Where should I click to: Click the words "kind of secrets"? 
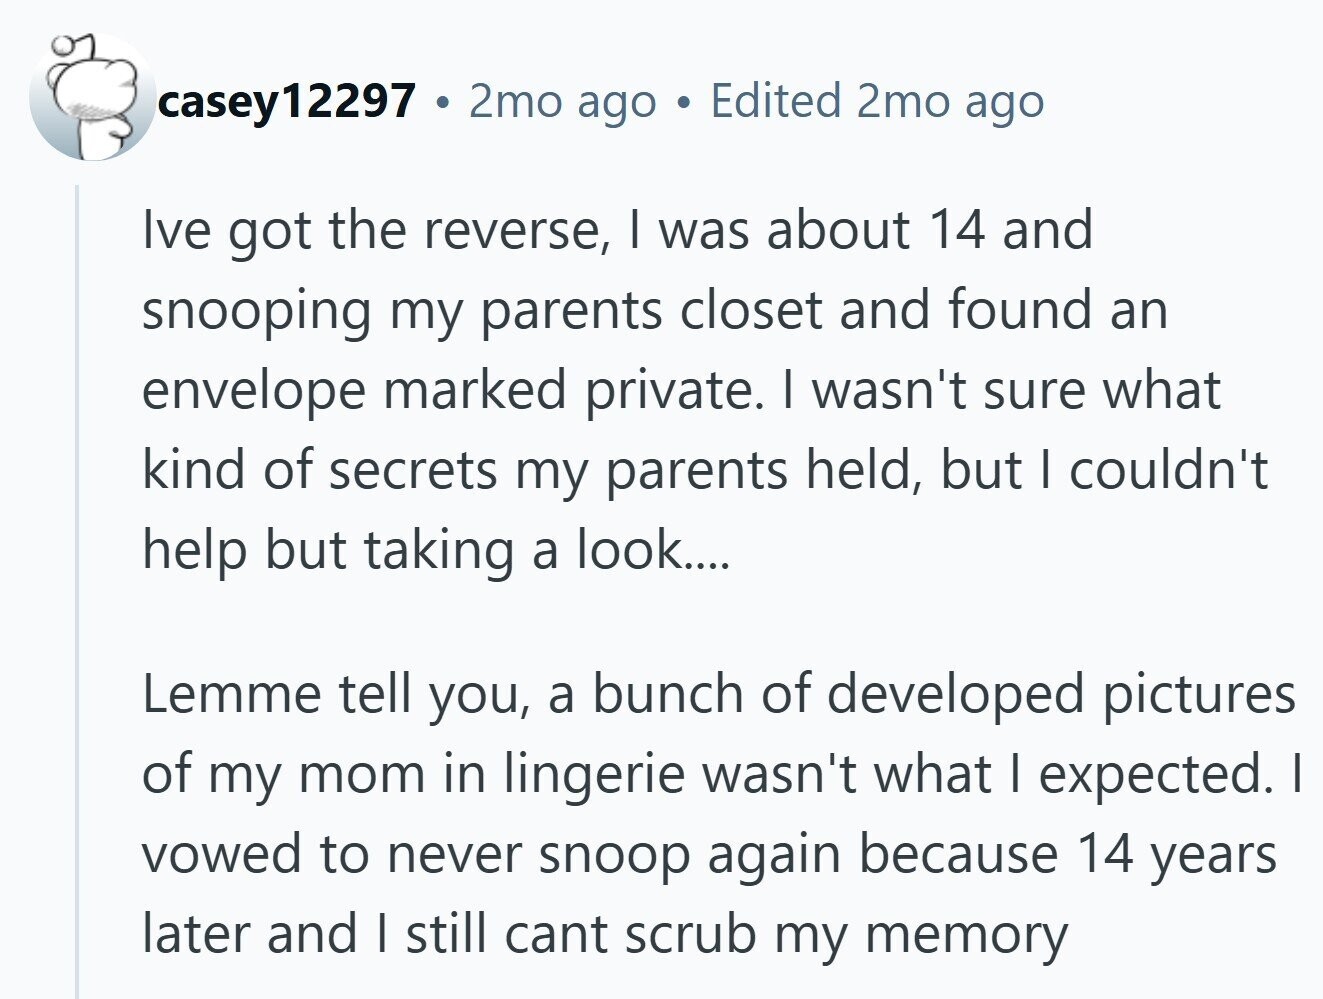pos(319,470)
